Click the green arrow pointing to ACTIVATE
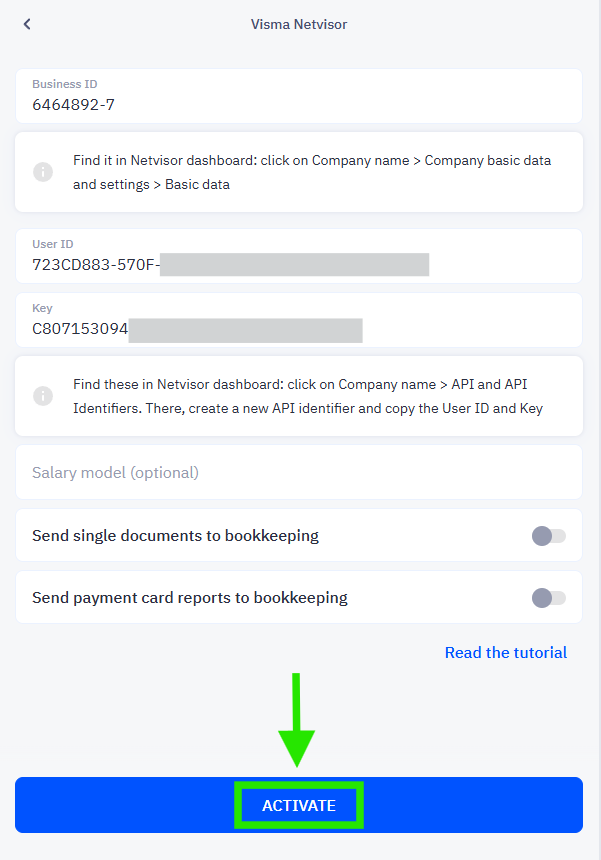Screen dimensions: 601x860 tap(297, 720)
